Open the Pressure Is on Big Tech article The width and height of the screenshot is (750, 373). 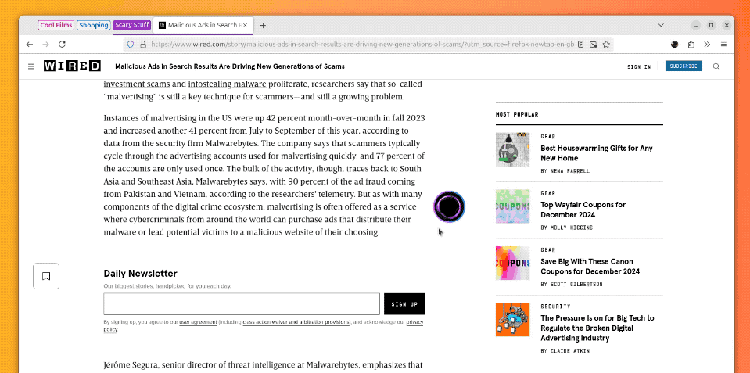(597, 328)
